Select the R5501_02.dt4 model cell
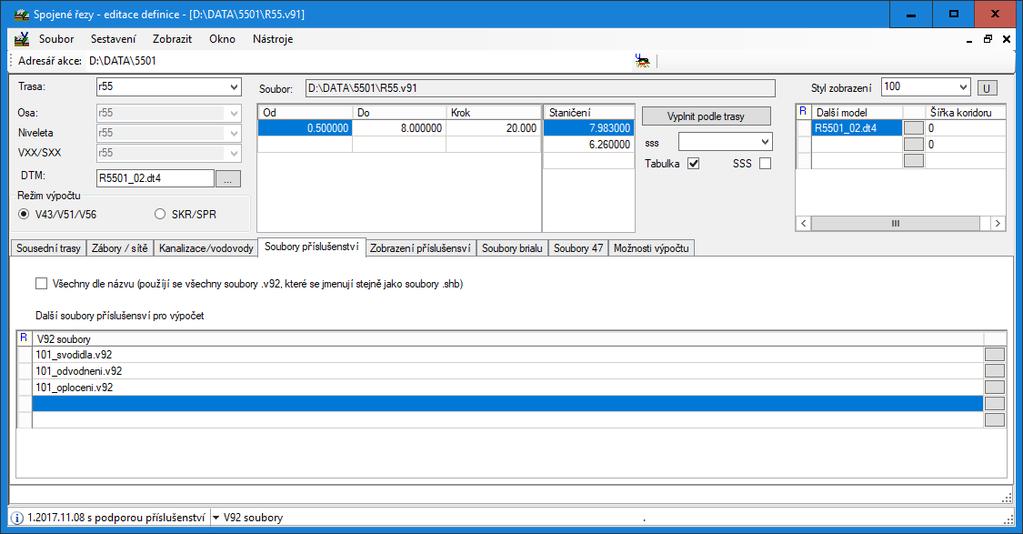 857,128
